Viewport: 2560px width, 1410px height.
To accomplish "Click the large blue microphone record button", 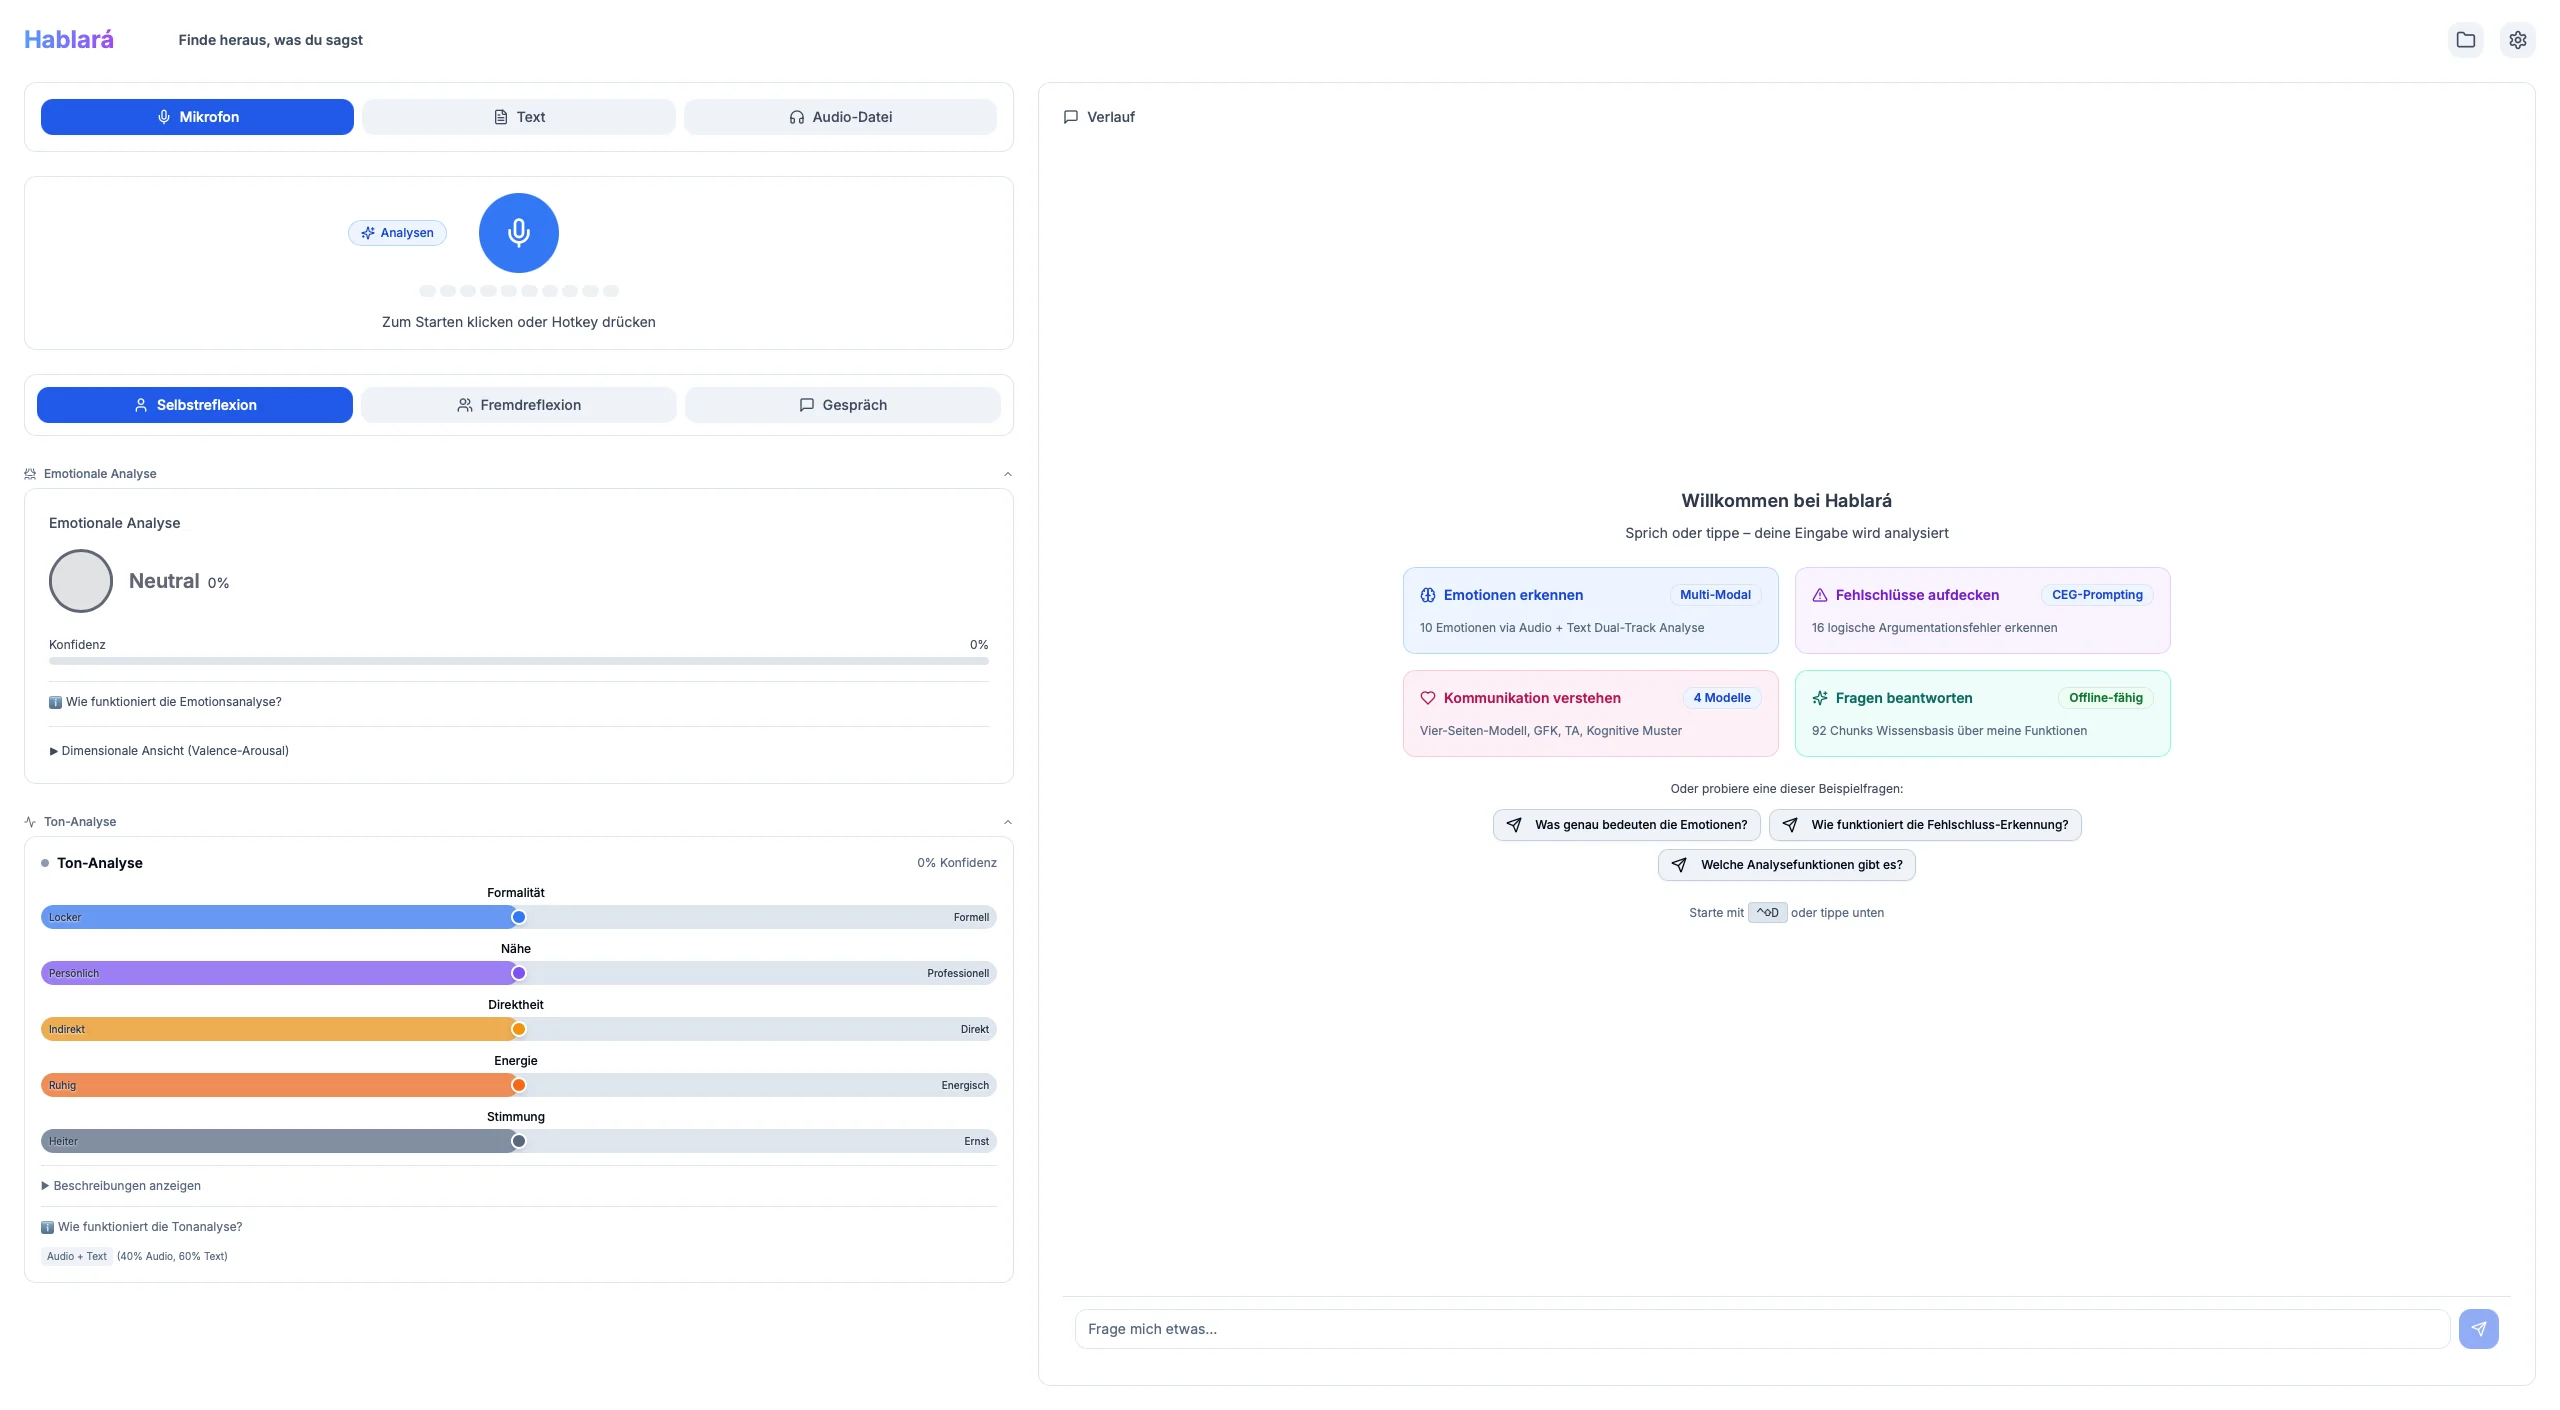I will [518, 233].
